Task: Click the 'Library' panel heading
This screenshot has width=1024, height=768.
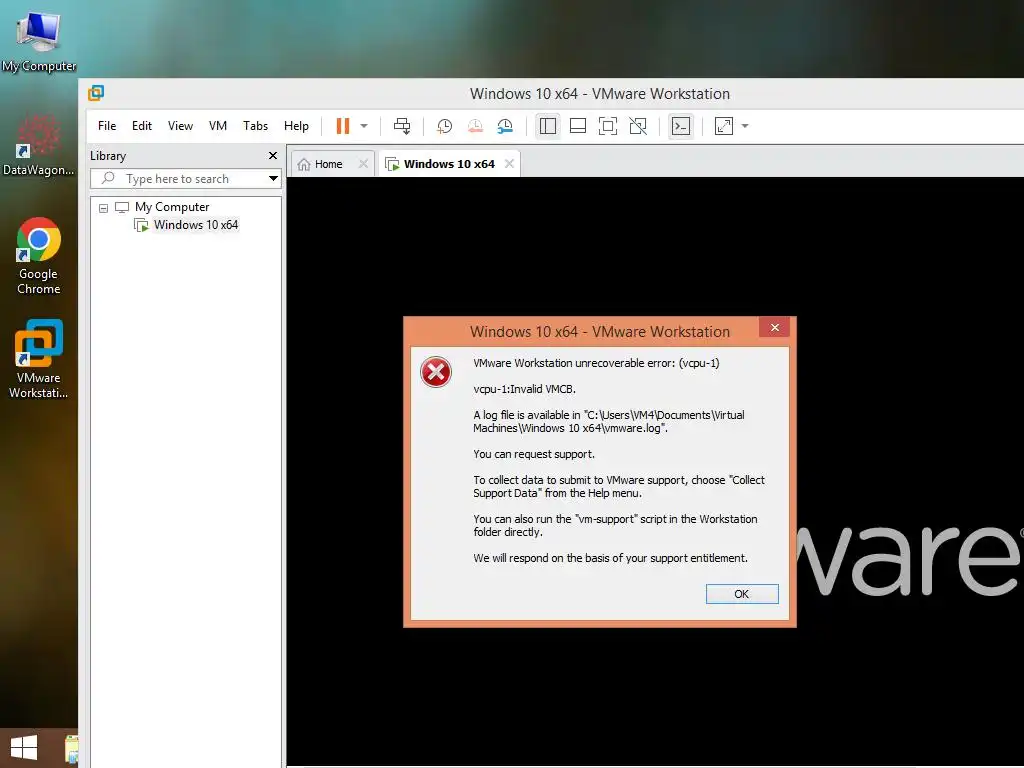Action: (108, 156)
